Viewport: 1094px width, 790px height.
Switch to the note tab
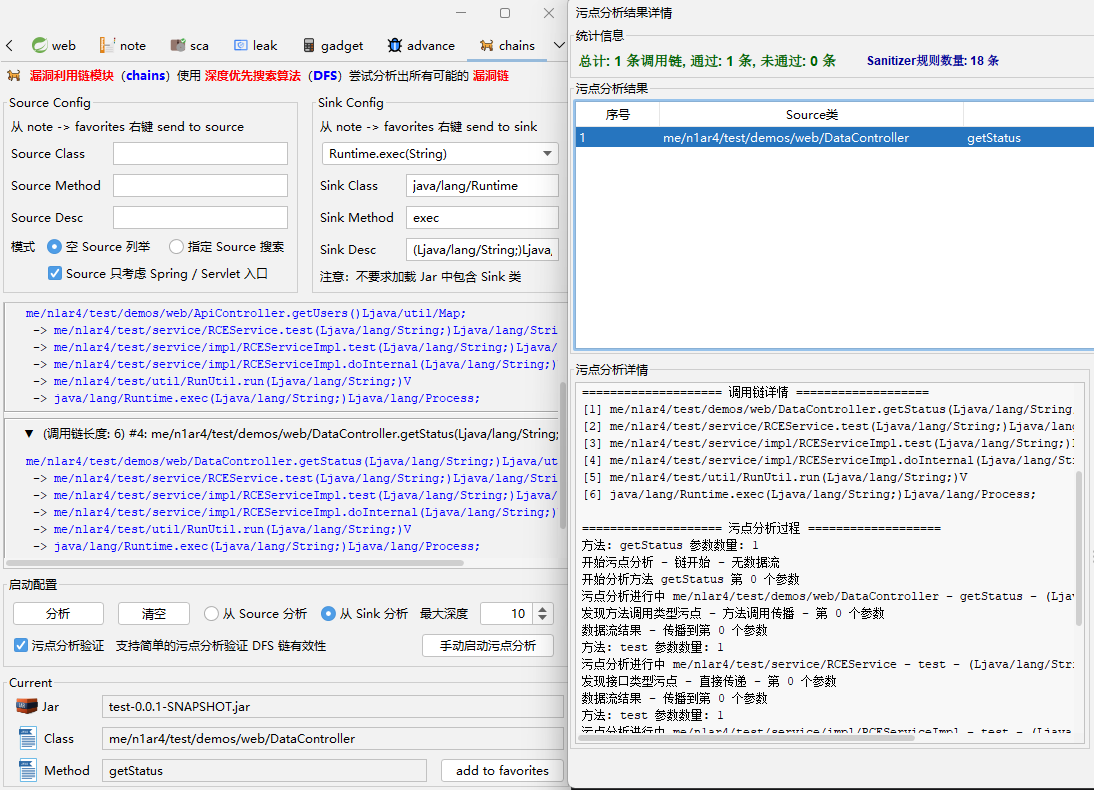point(123,45)
